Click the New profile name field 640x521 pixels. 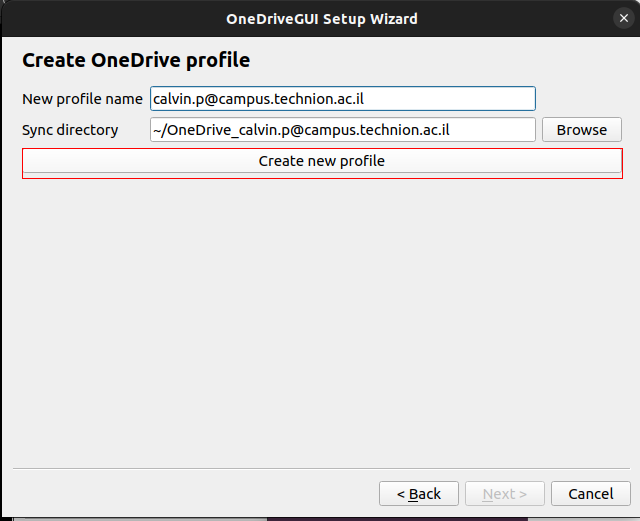click(342, 98)
